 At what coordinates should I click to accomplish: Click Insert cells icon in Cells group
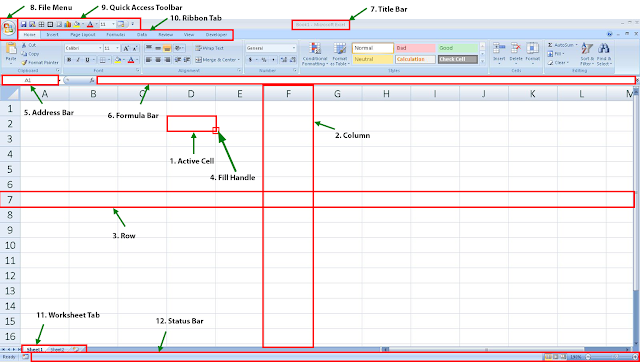click(x=499, y=49)
